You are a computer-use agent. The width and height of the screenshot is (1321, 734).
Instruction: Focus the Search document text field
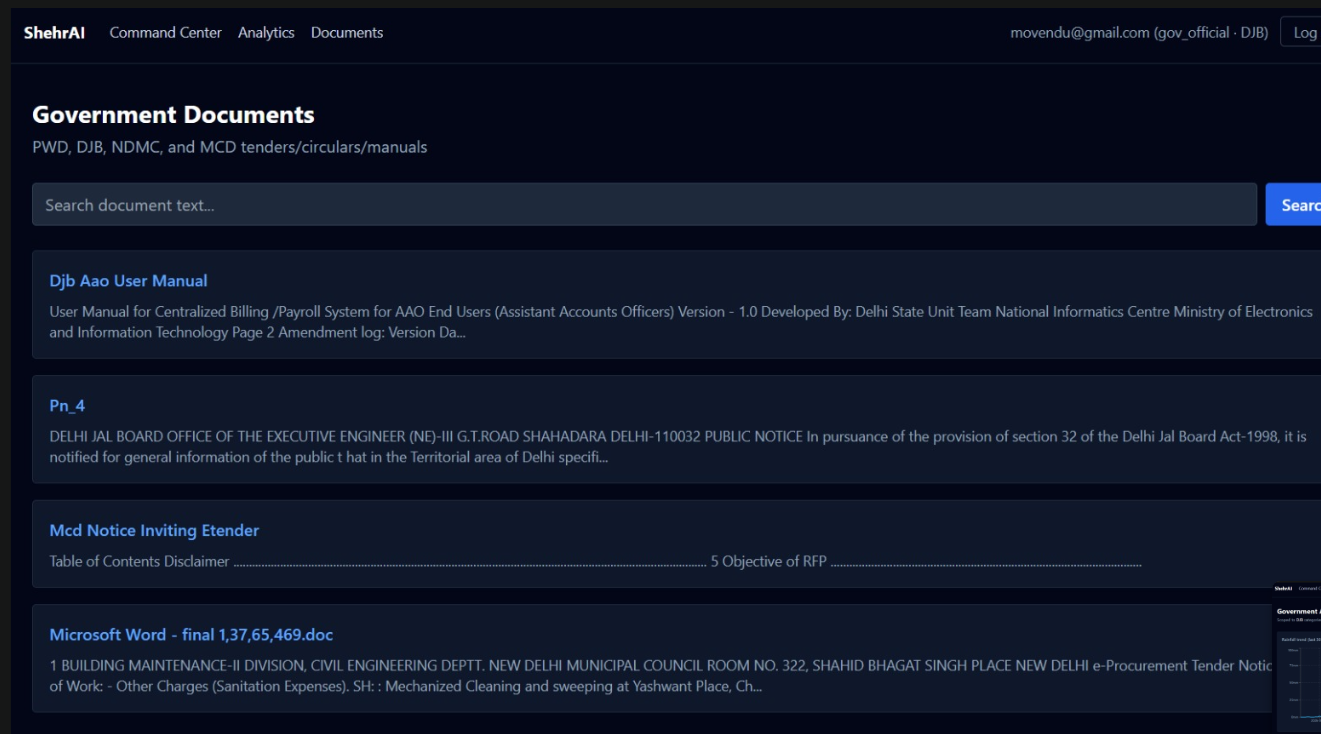point(644,204)
